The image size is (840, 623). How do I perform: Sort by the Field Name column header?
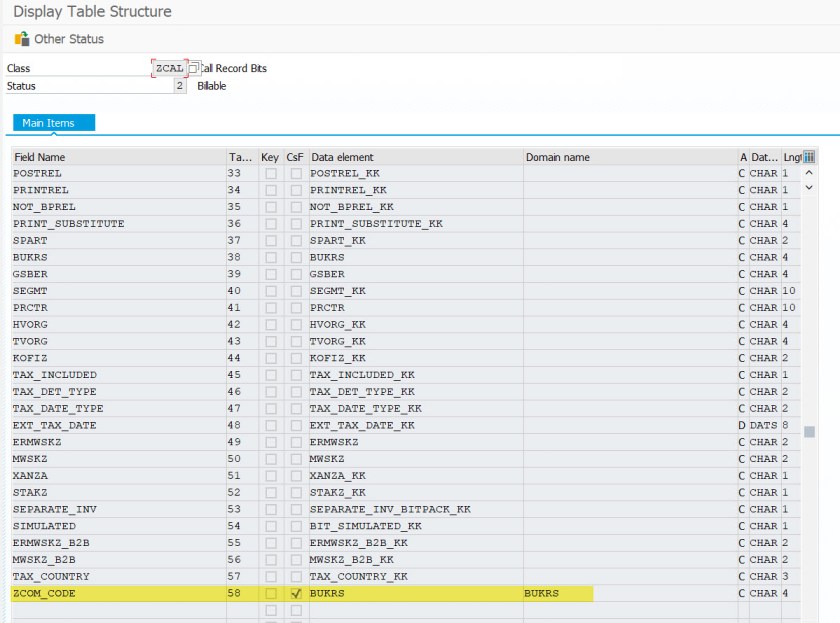(x=118, y=157)
